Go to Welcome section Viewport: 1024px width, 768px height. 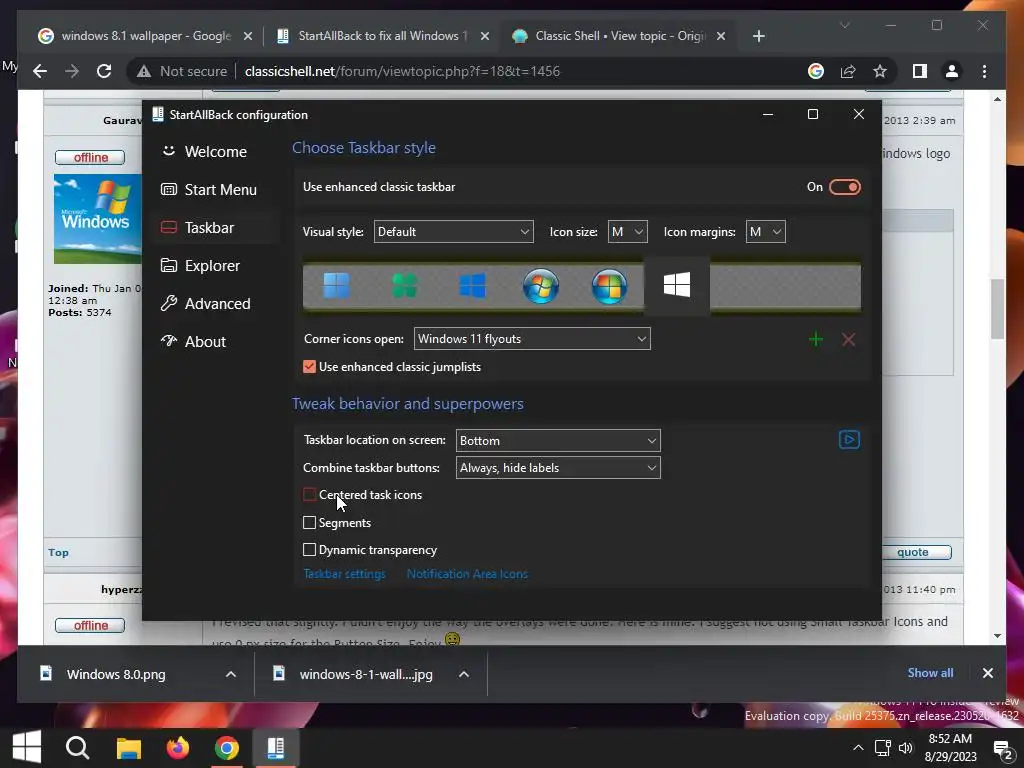tap(216, 152)
